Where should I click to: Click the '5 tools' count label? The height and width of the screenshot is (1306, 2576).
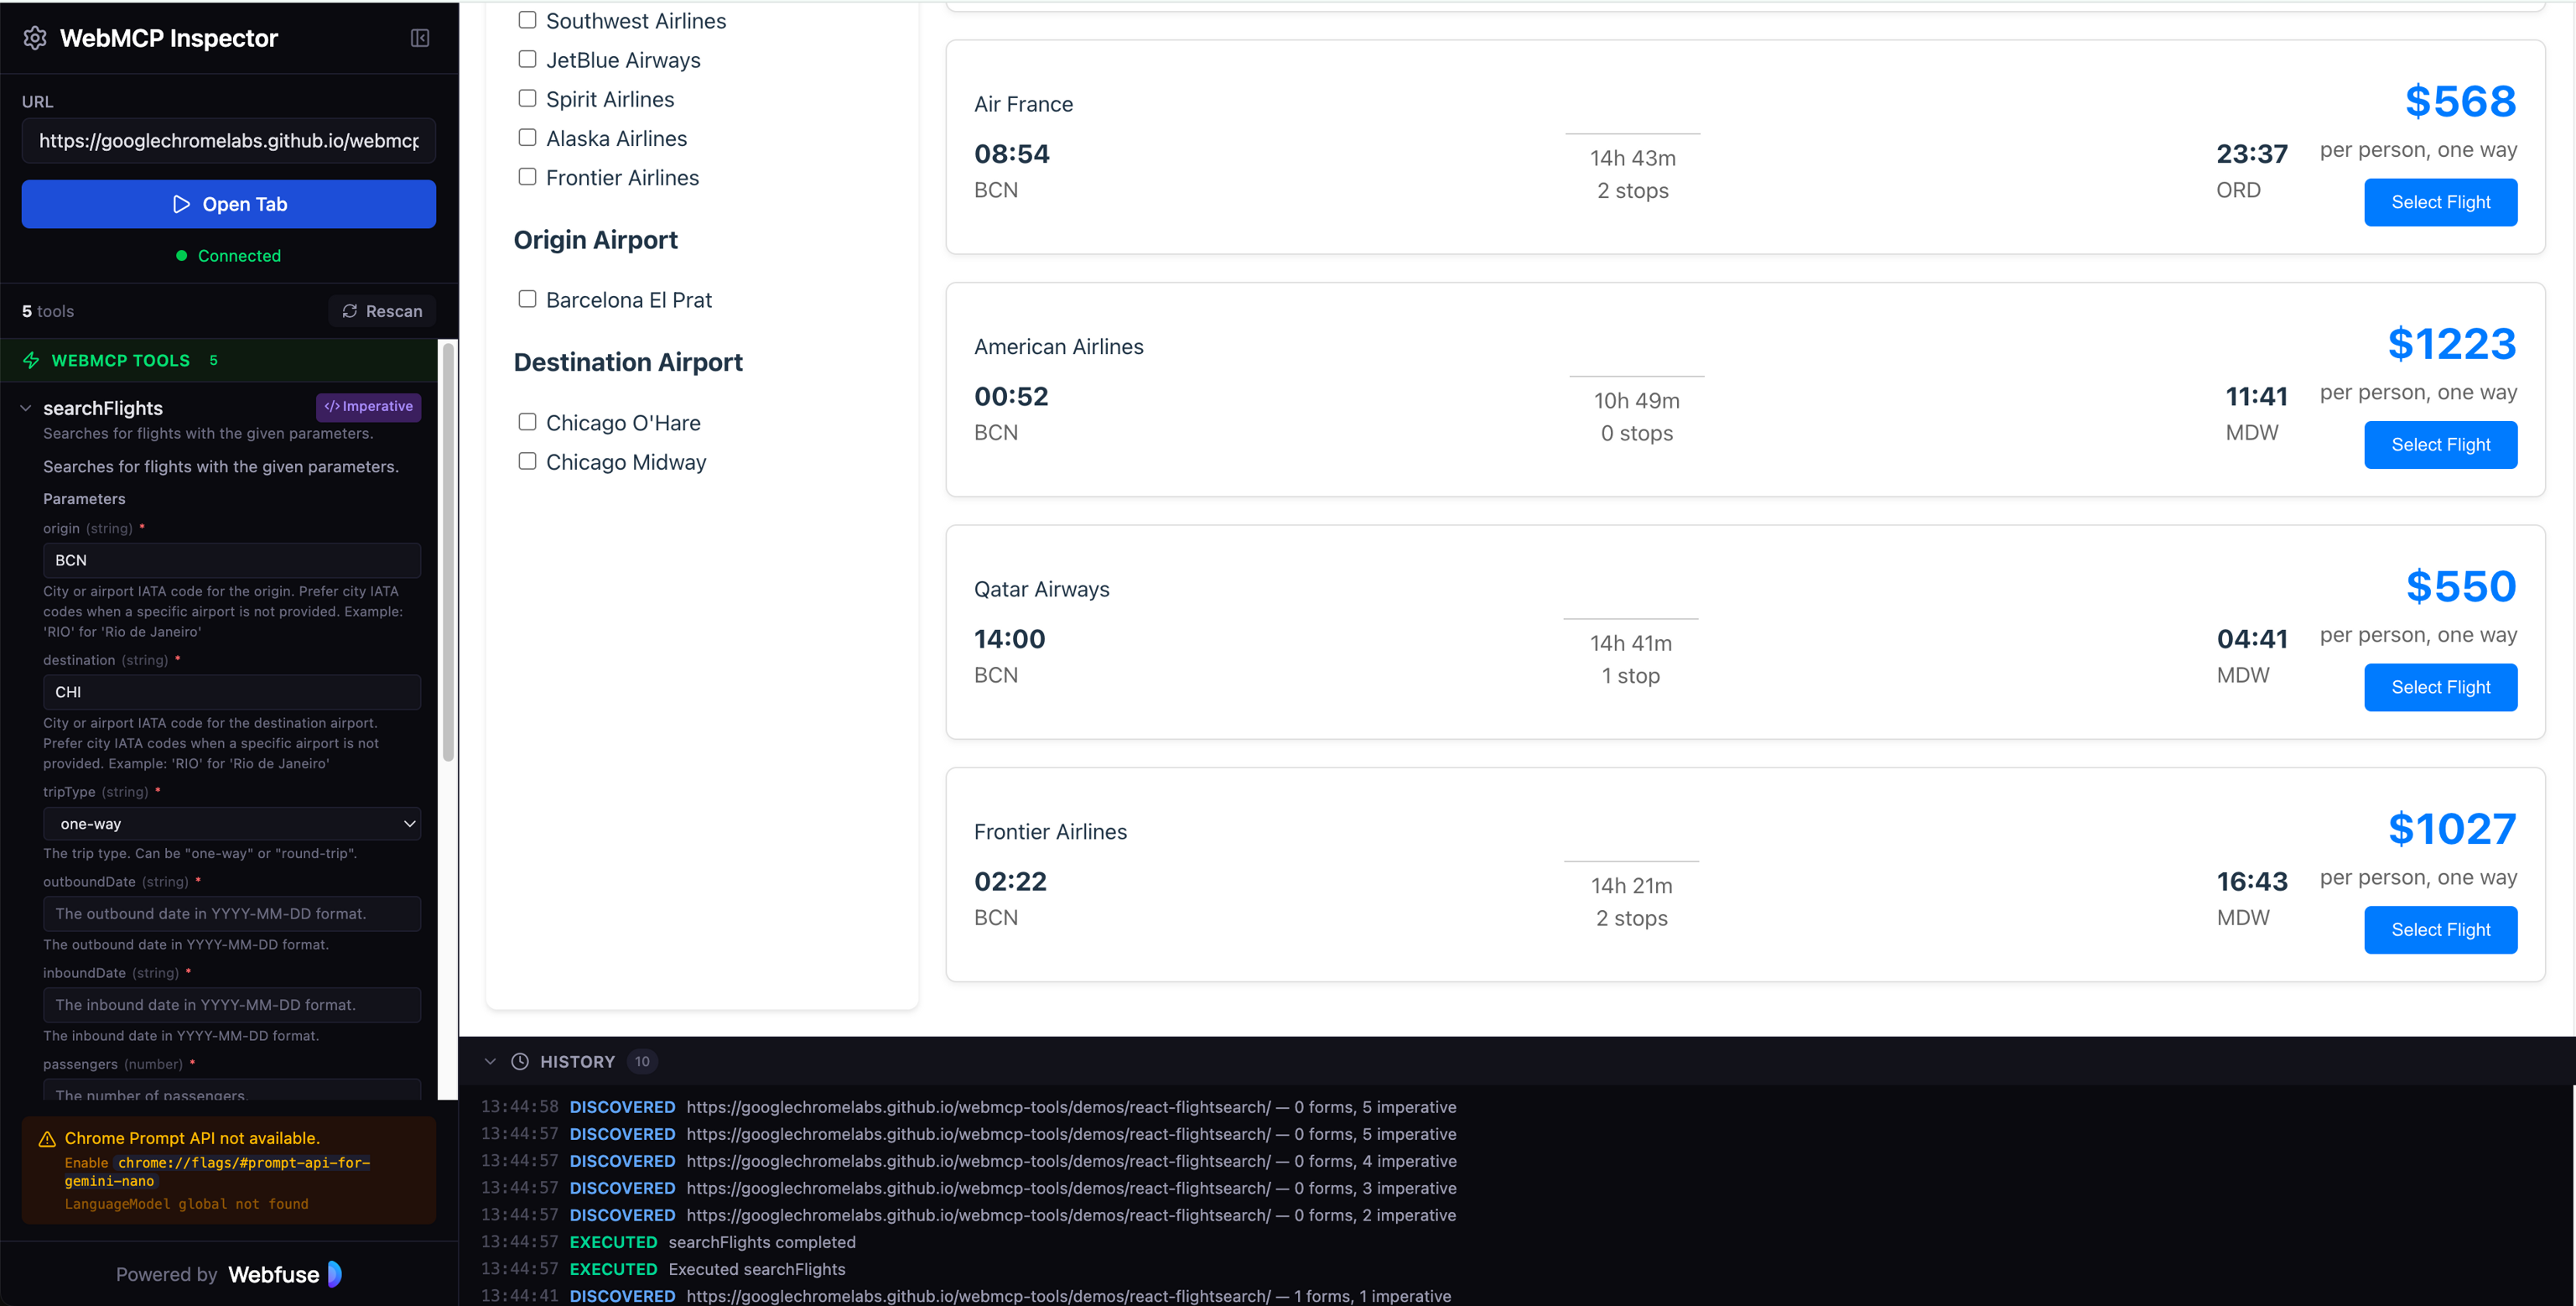48,311
